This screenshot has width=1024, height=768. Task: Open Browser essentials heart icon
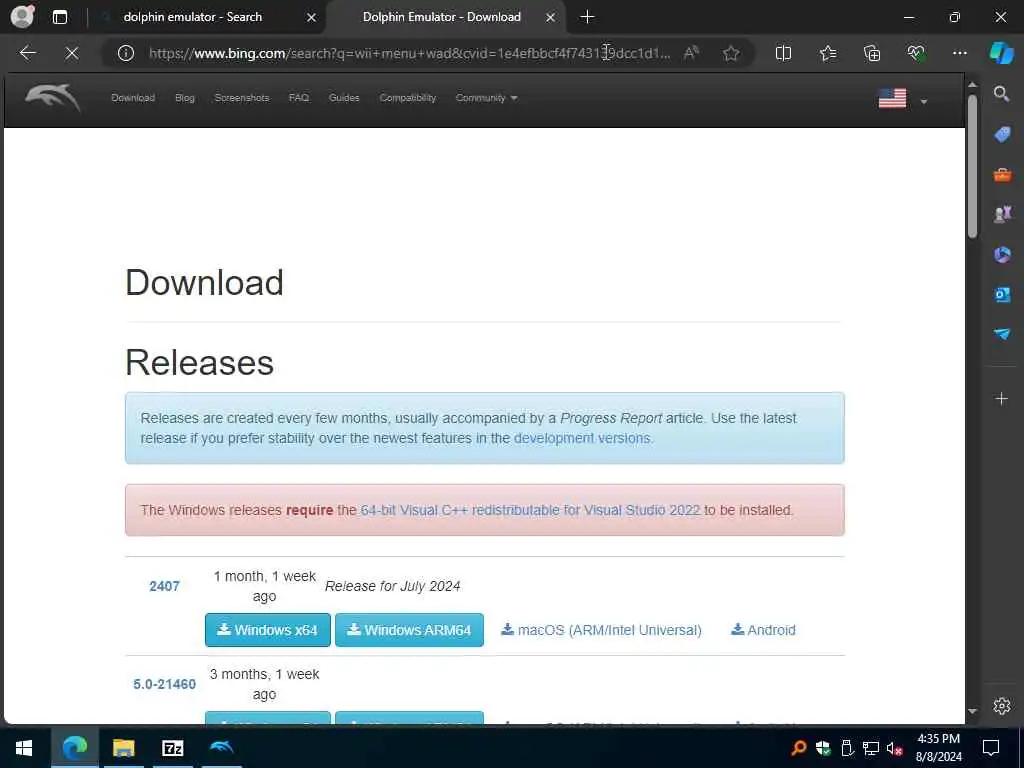click(916, 53)
